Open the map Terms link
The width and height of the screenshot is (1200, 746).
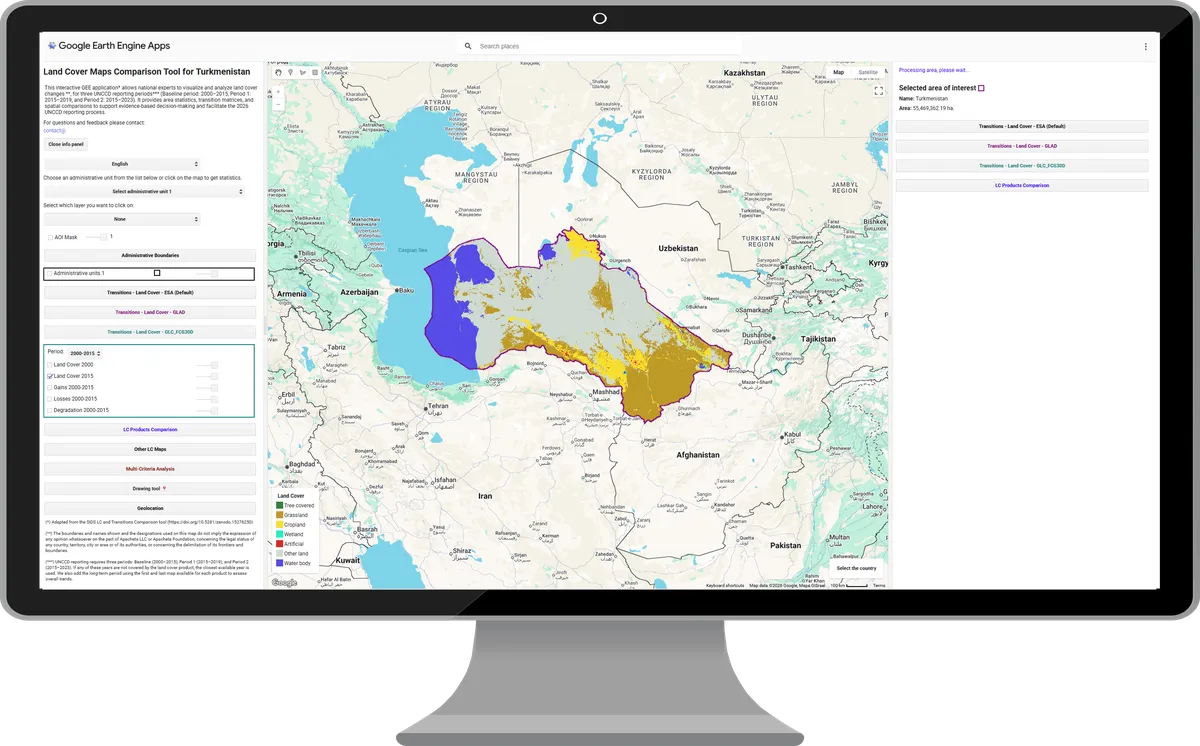(879, 585)
